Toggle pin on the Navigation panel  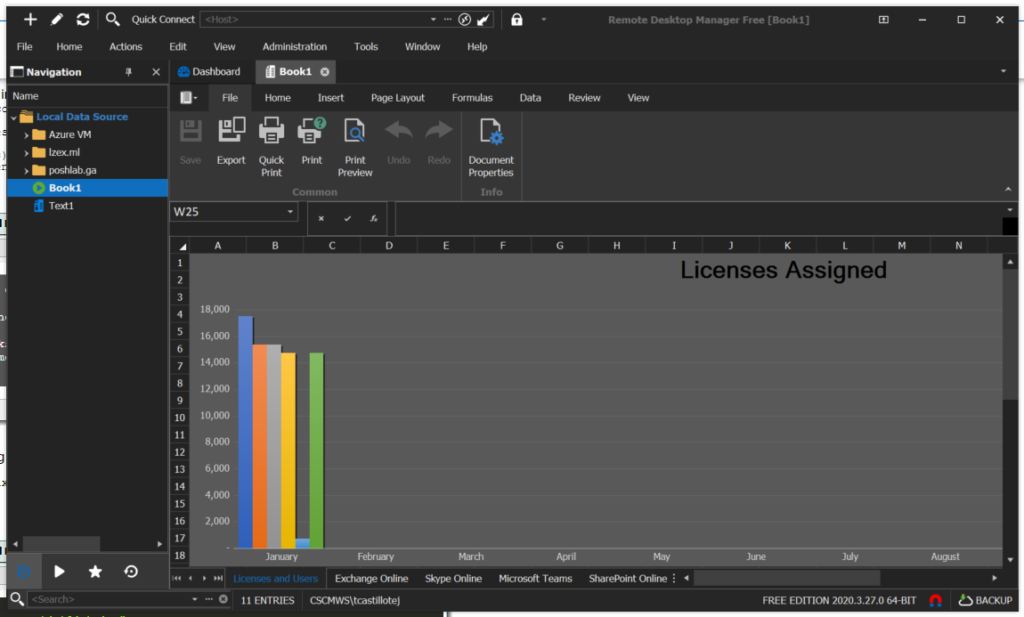(128, 72)
